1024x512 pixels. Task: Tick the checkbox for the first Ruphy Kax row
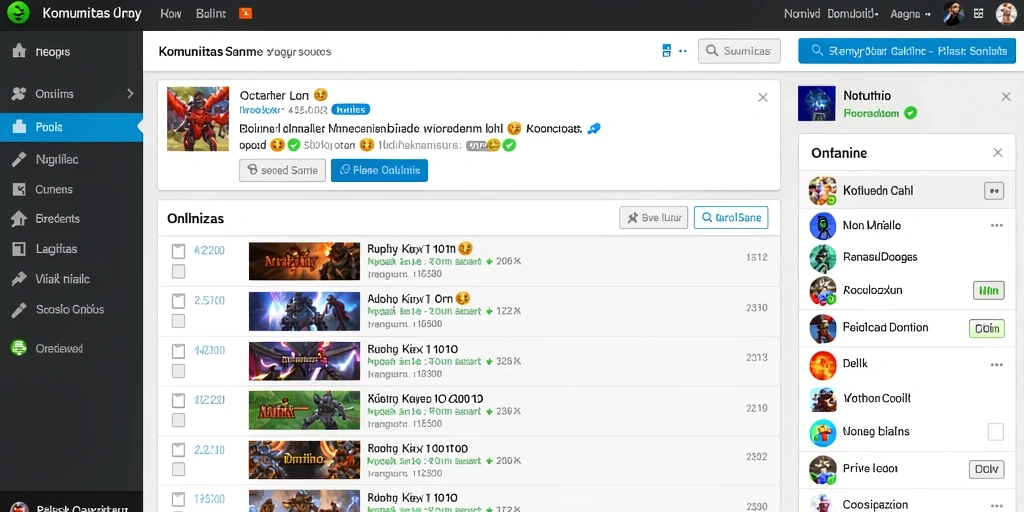pos(178,251)
